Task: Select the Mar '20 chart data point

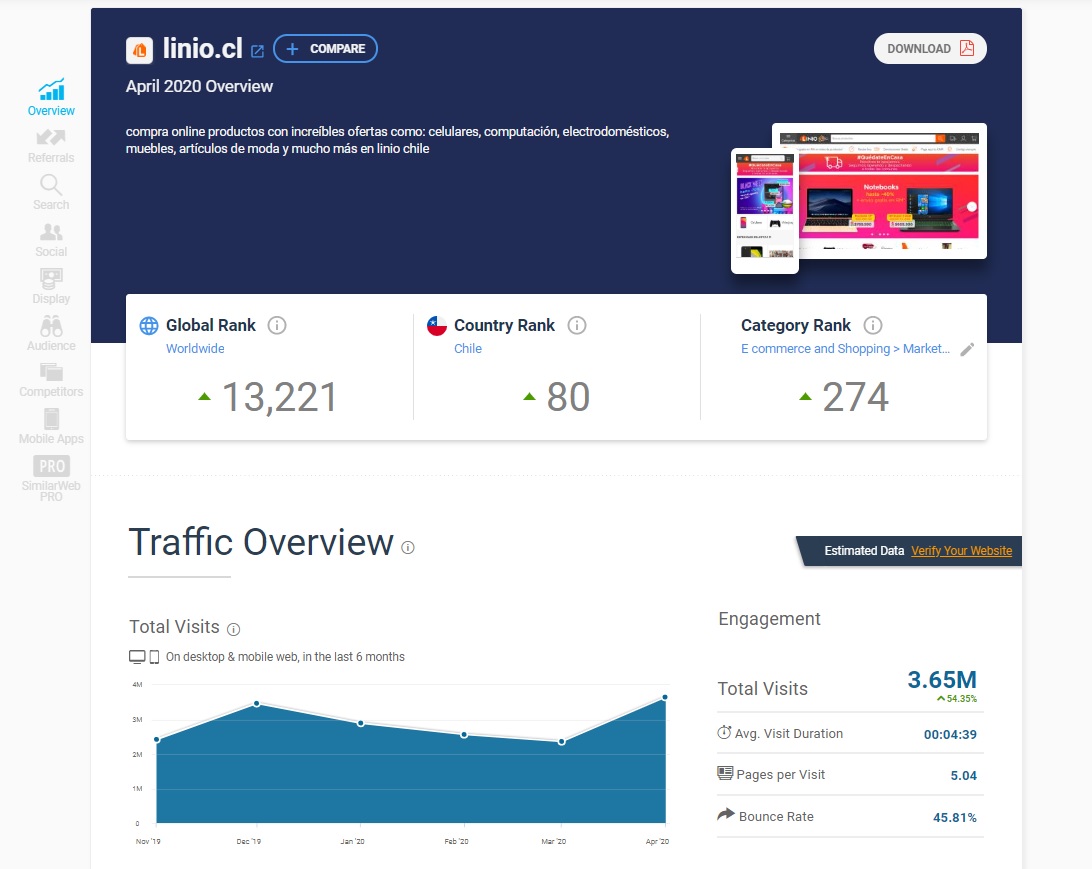Action: point(561,742)
